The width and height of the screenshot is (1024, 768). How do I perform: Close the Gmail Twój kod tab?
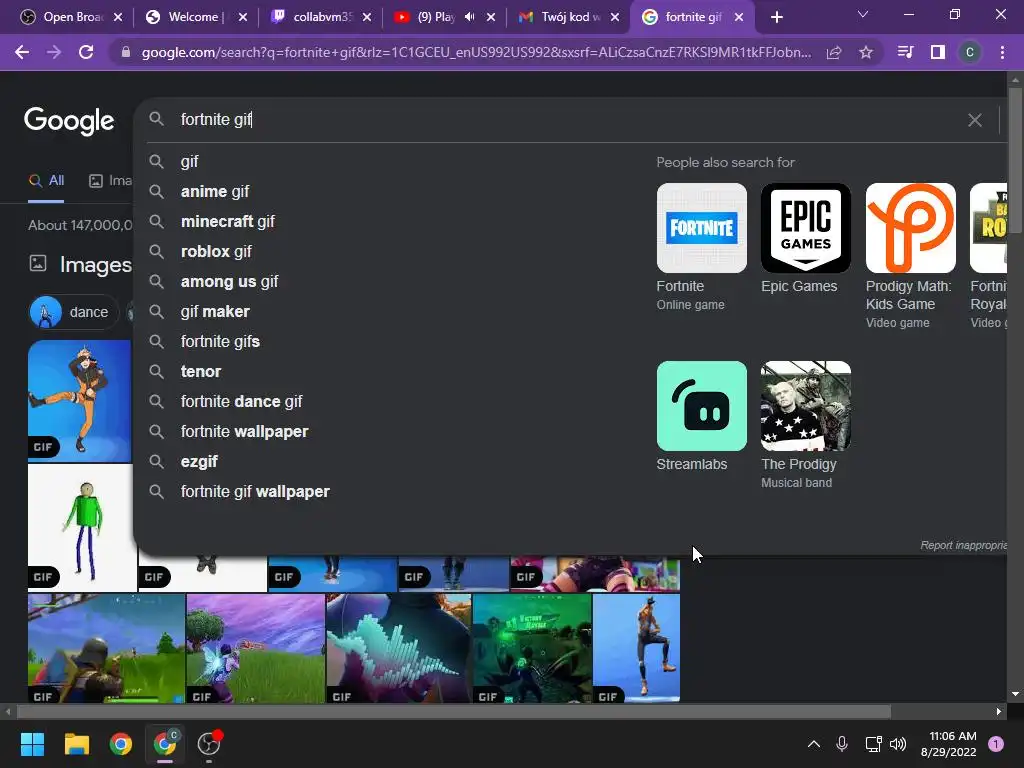point(615,17)
